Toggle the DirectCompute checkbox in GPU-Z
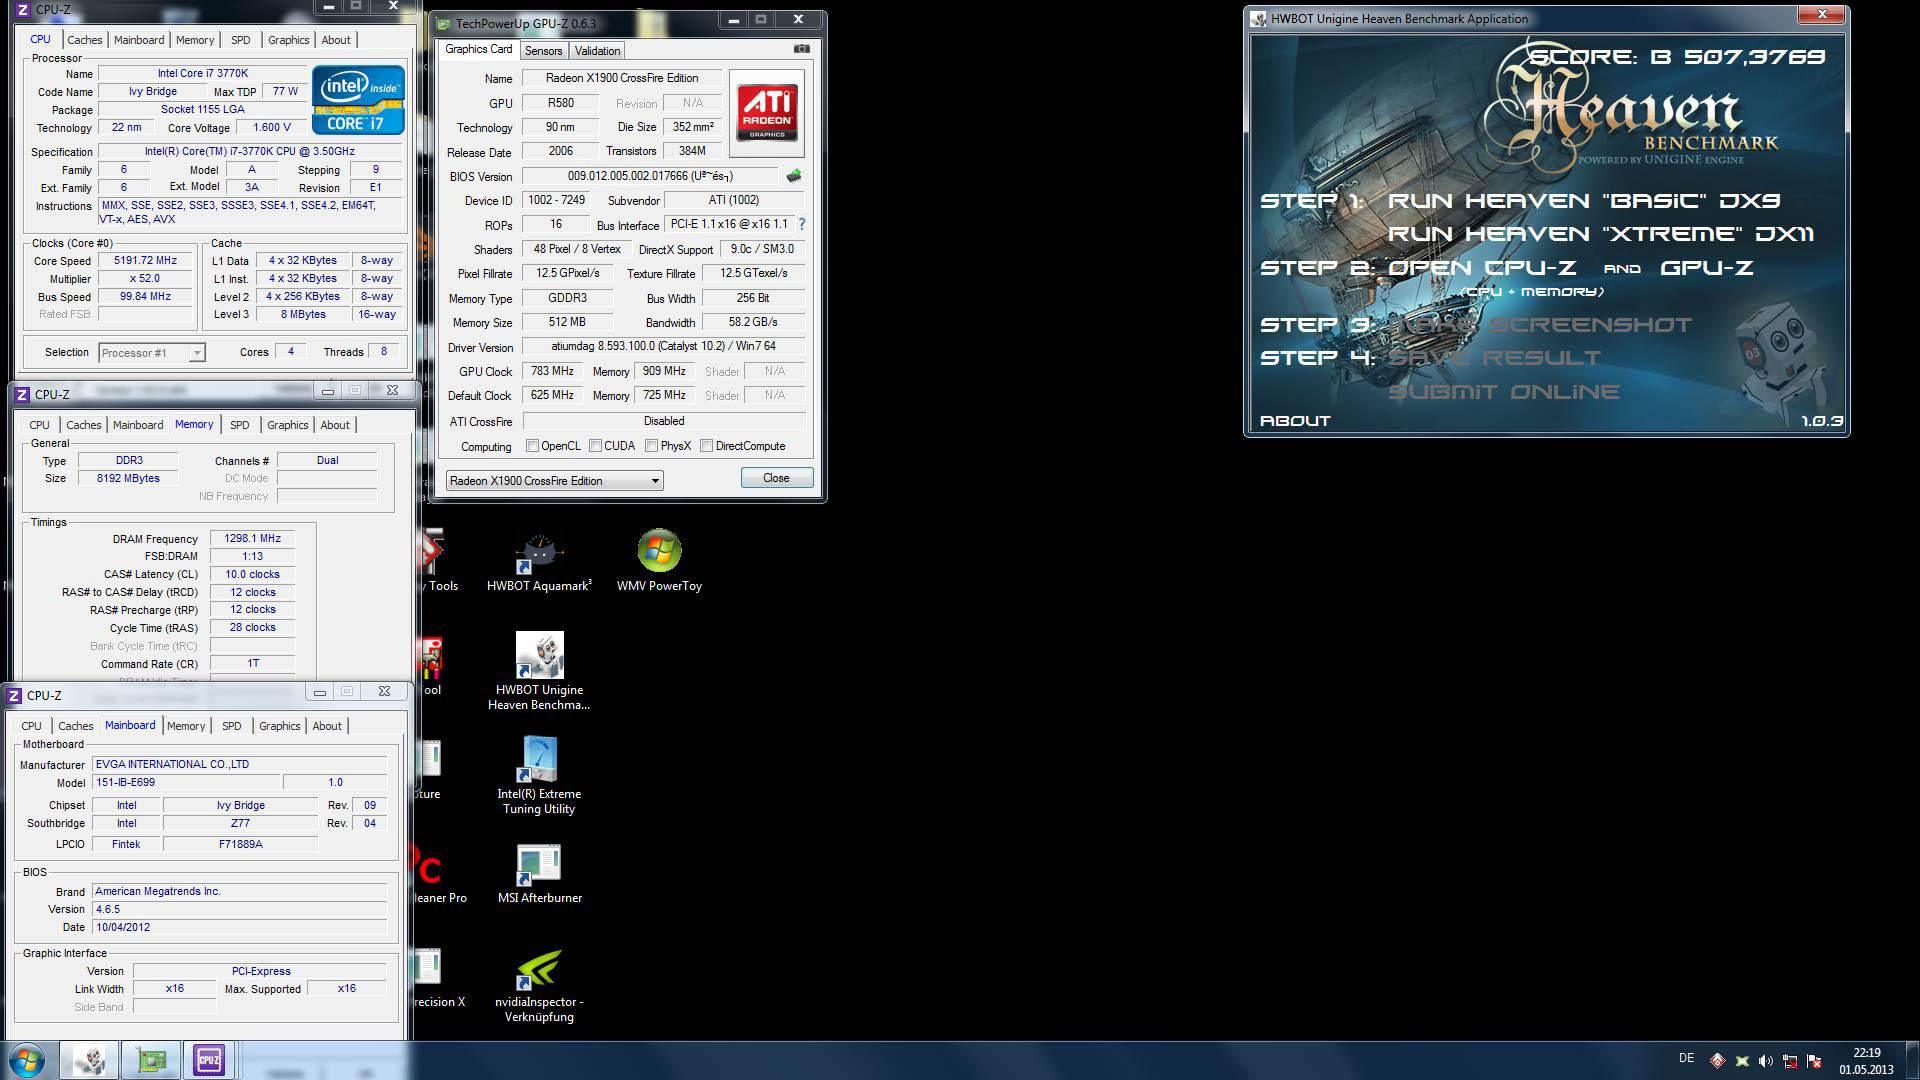Image resolution: width=1920 pixels, height=1080 pixels. 707,446
